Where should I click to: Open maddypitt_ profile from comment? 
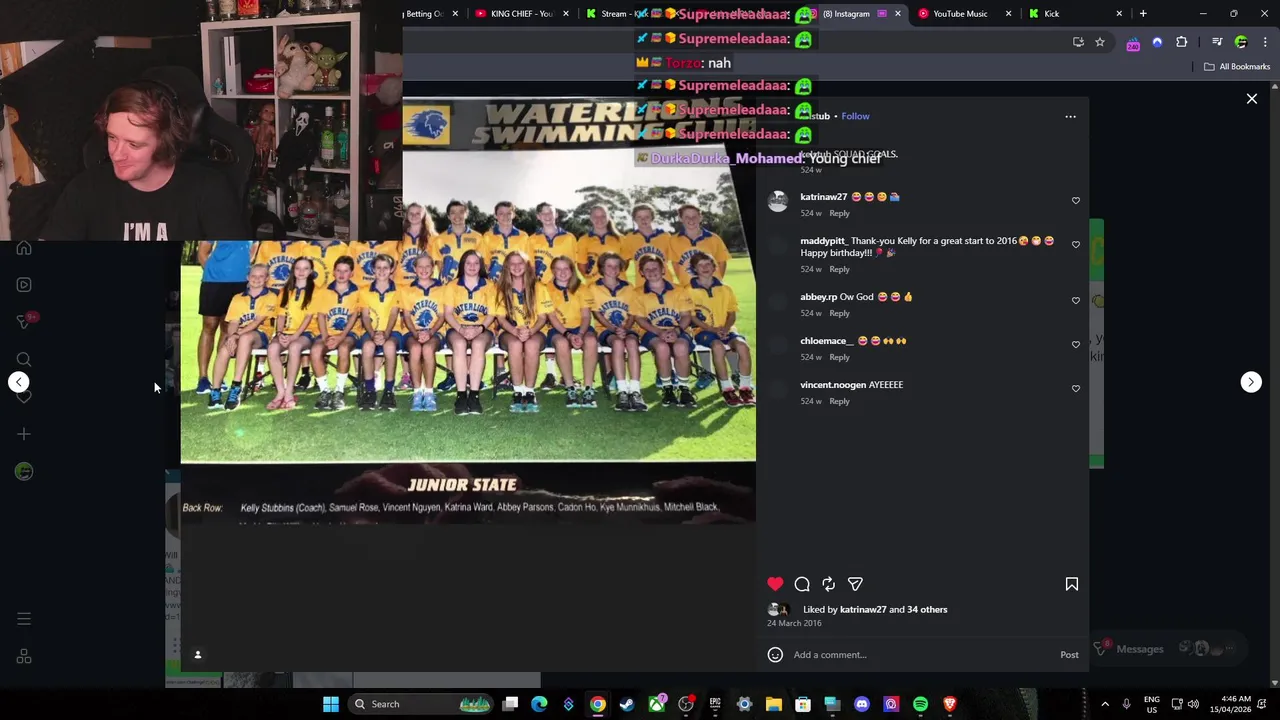tap(823, 241)
